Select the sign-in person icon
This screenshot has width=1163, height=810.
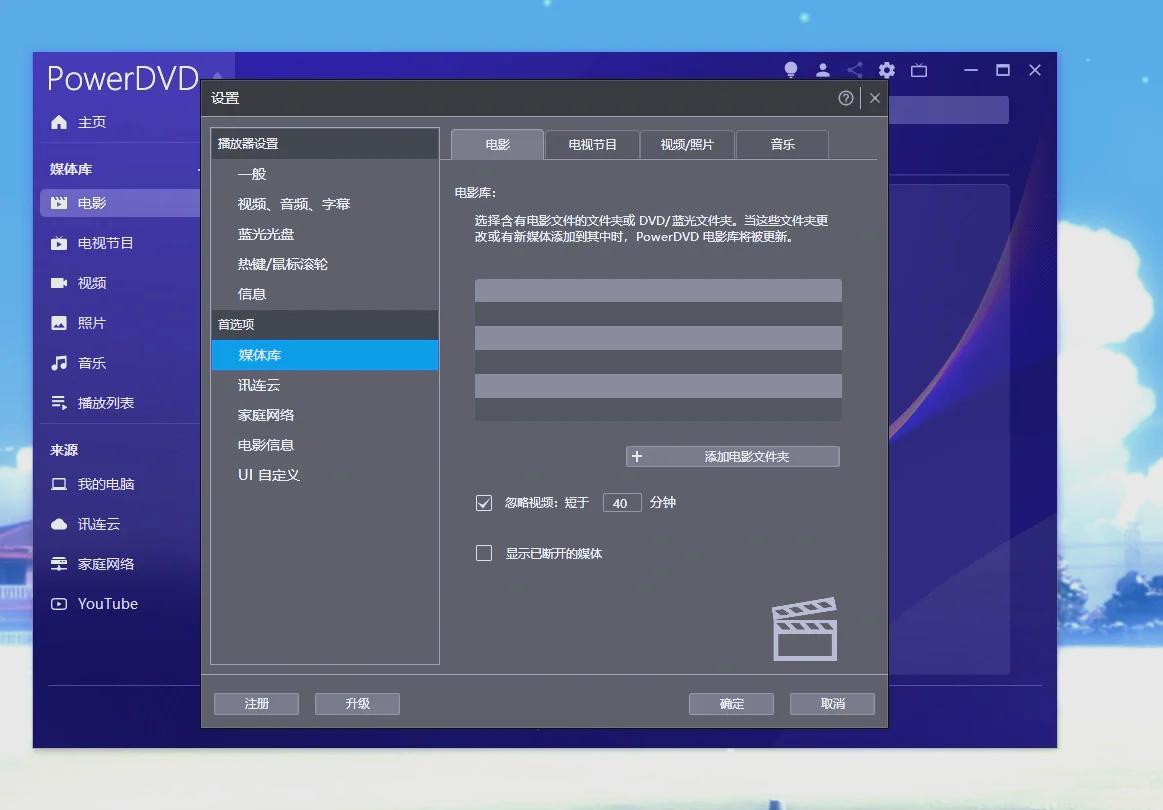coord(822,70)
